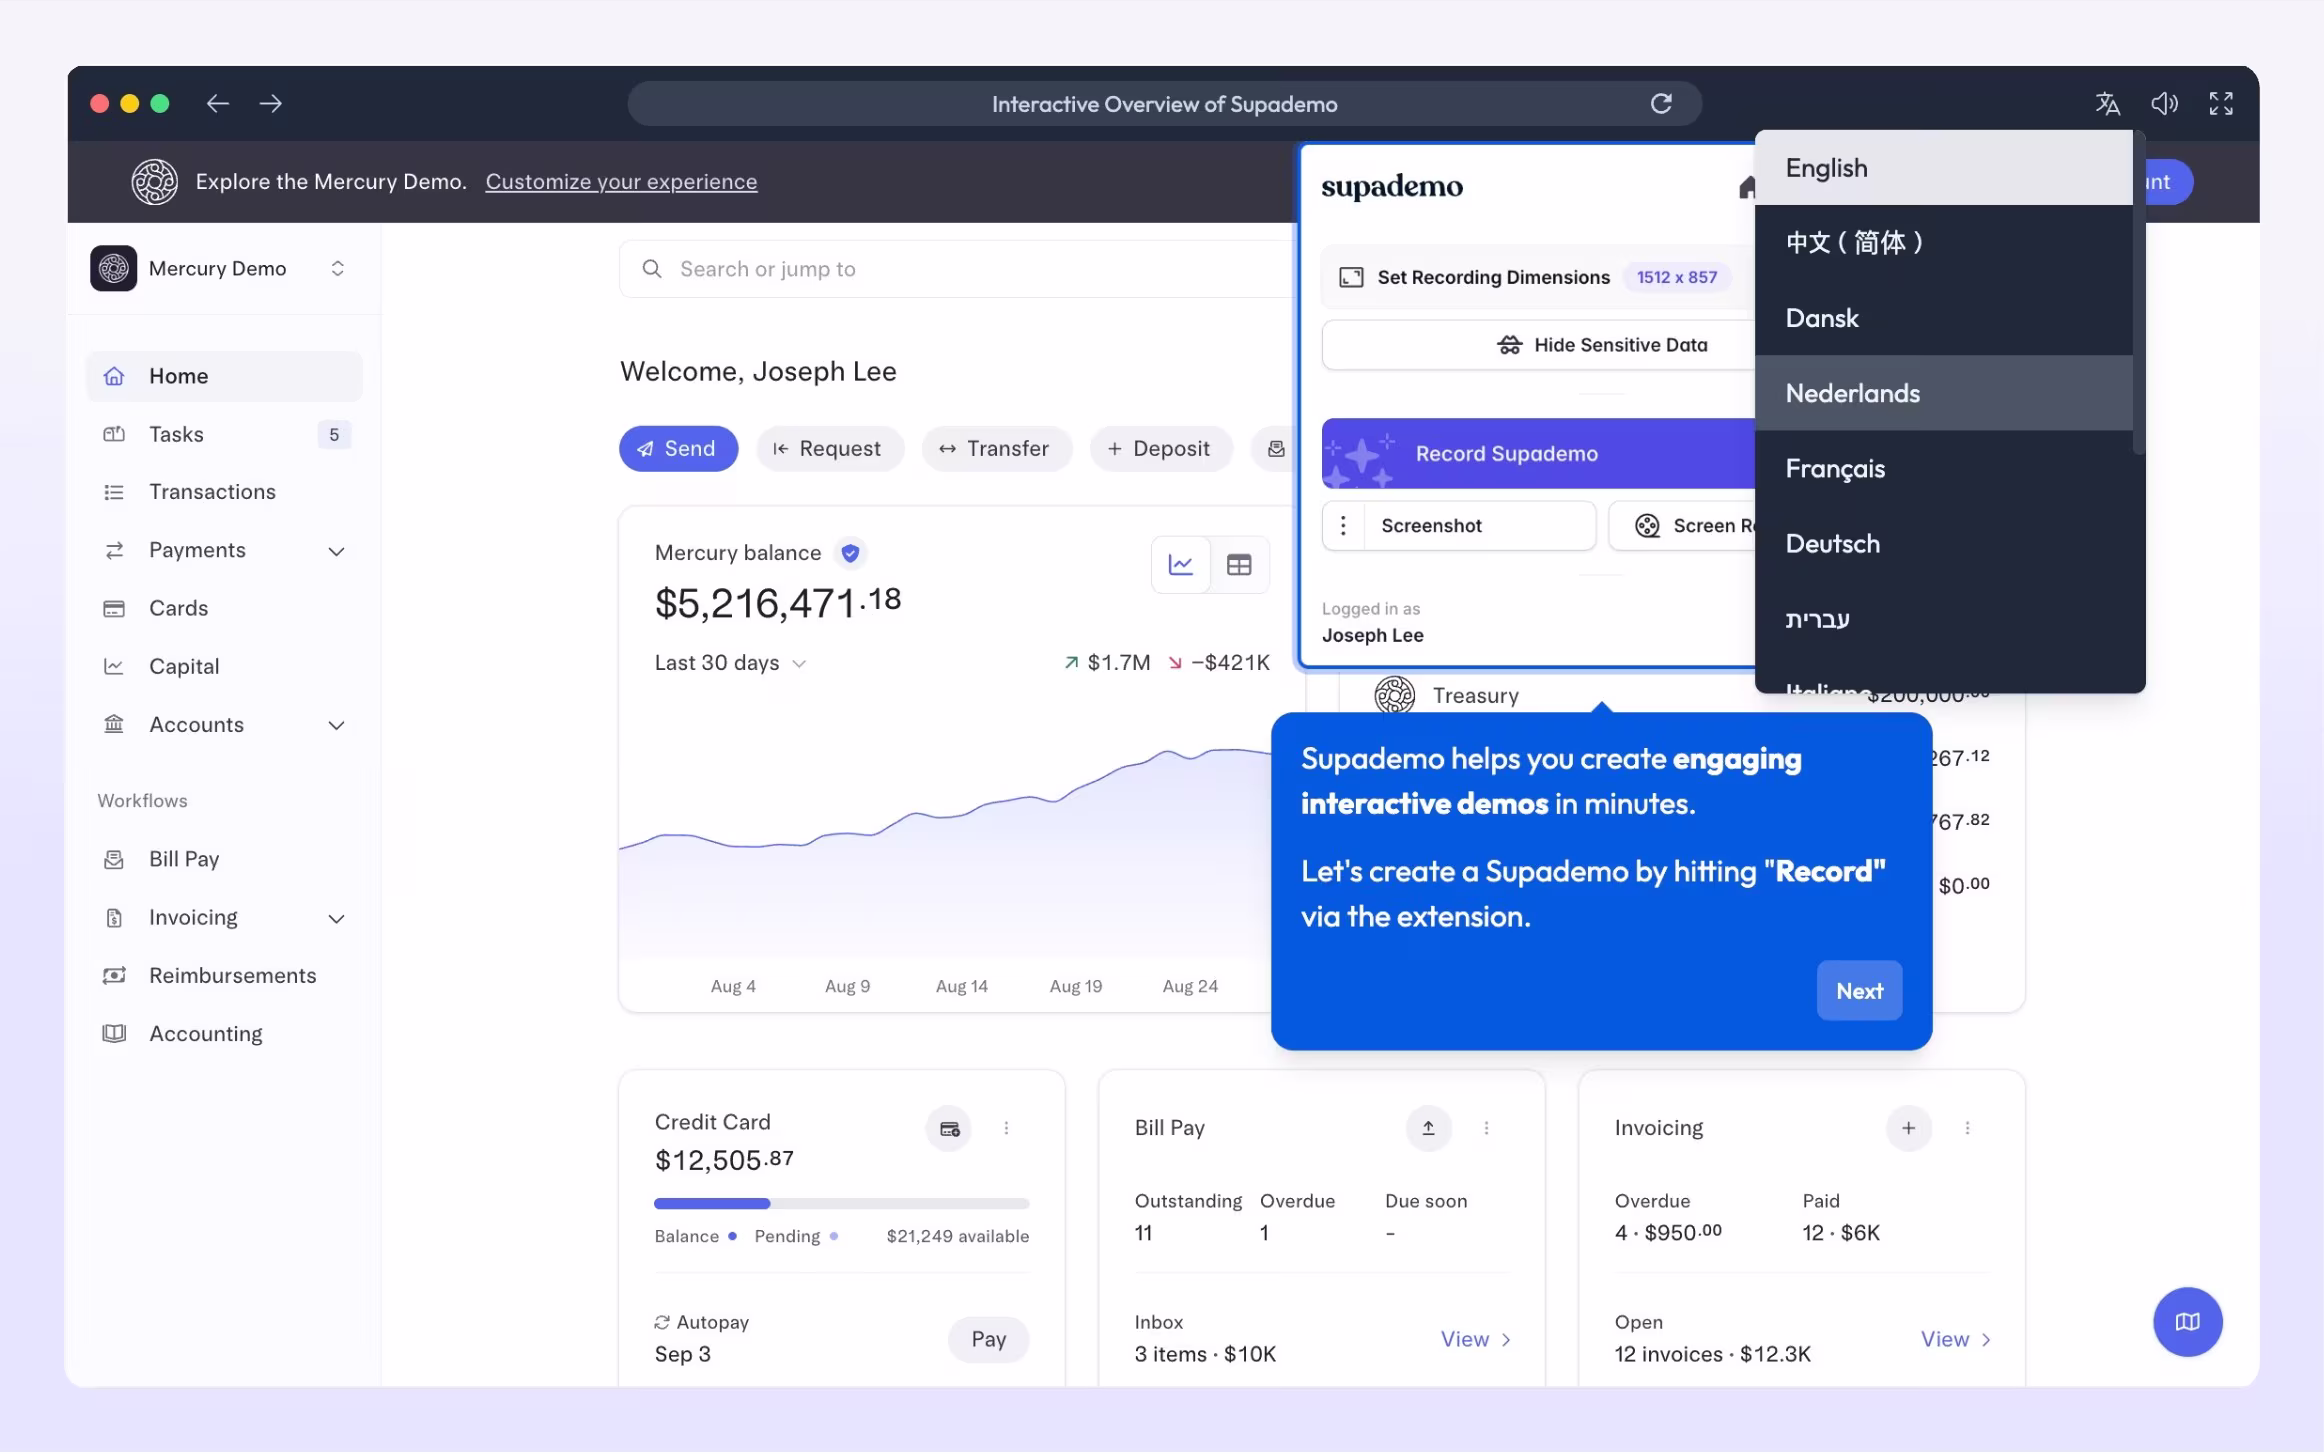This screenshot has height=1454, width=2324.
Task: Select Nederlands from the language list
Action: 1852,393
